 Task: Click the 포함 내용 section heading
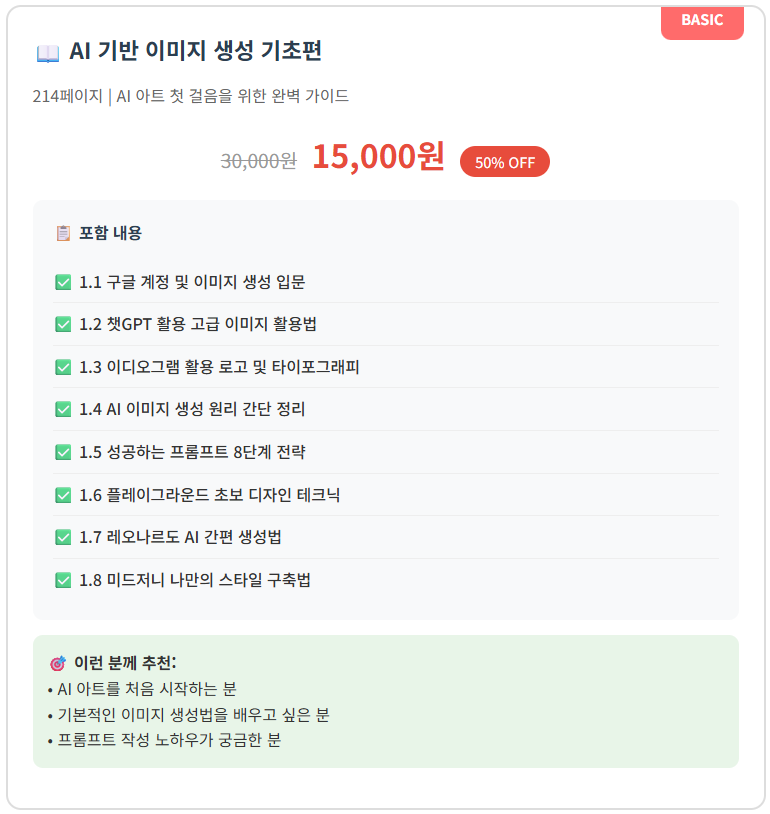(x=110, y=233)
